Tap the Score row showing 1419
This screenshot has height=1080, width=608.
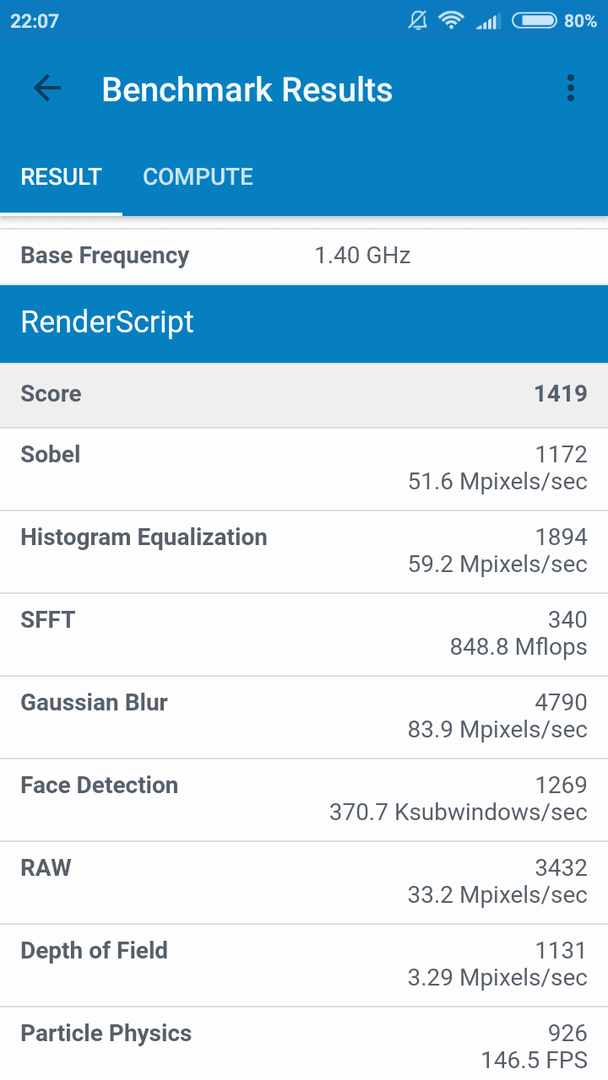coord(304,395)
